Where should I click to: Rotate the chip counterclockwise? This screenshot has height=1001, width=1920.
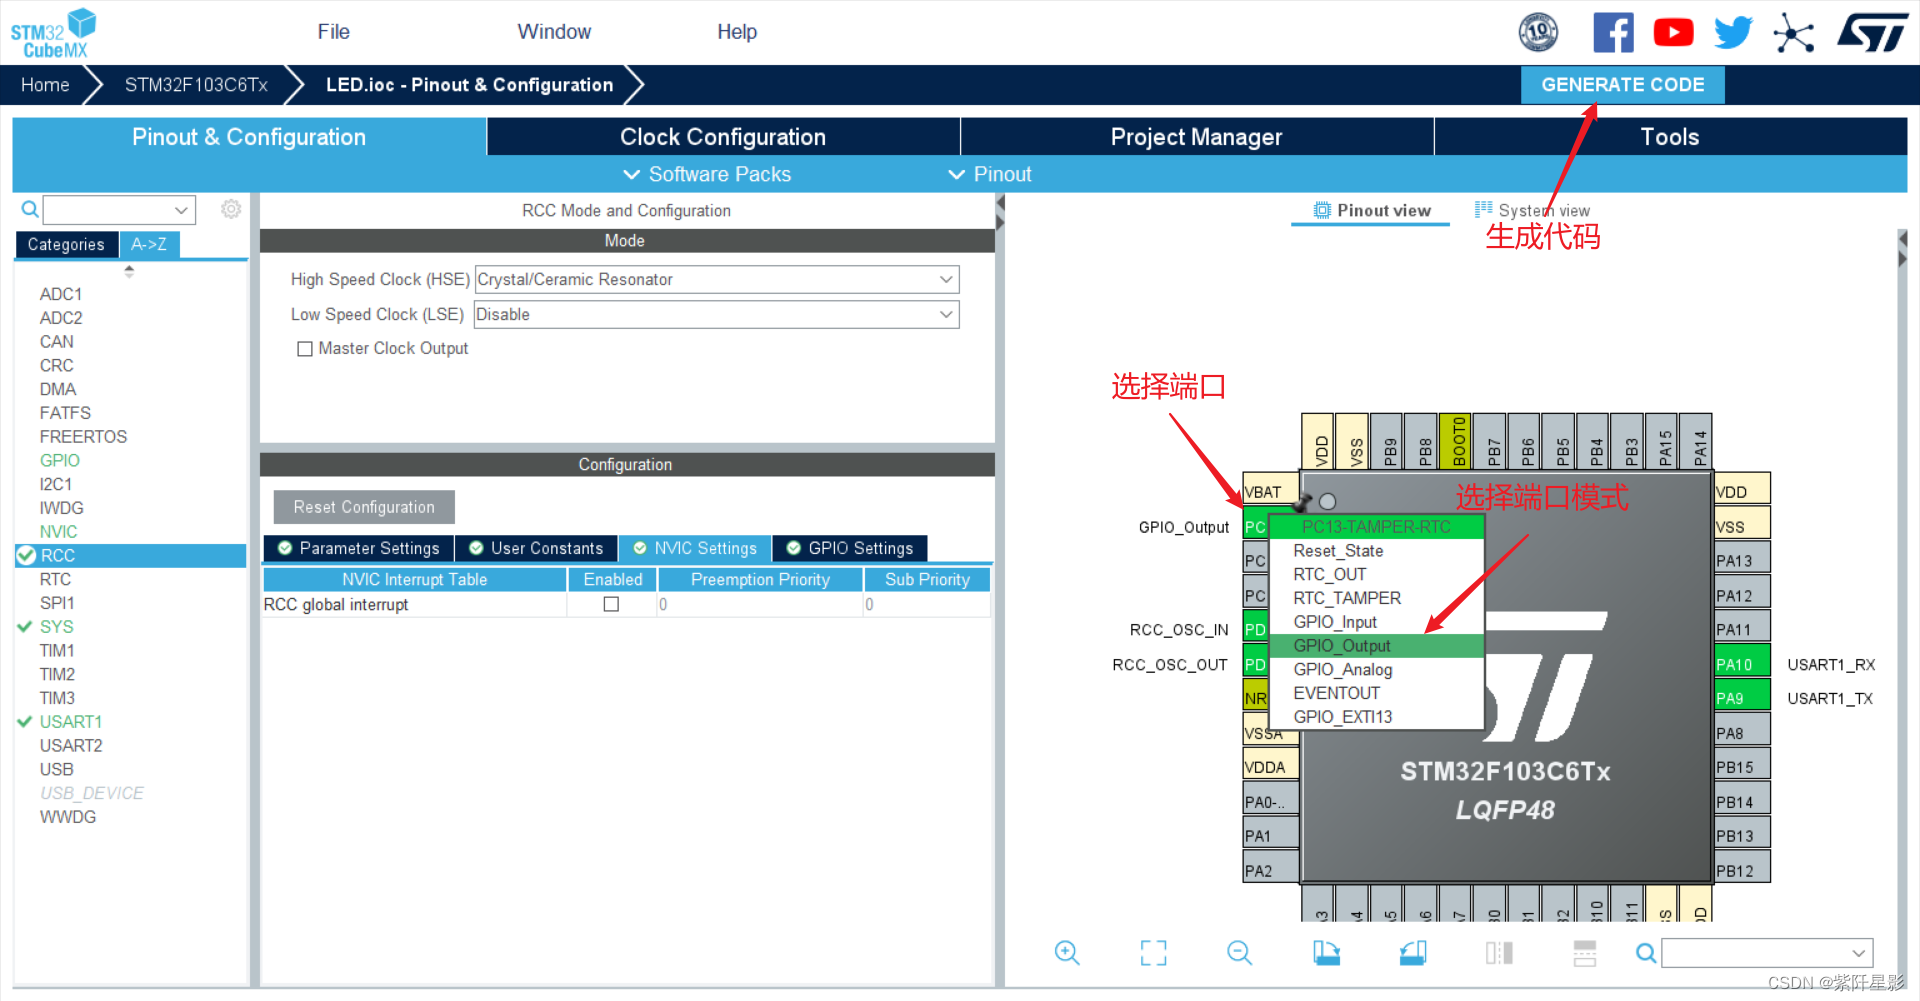coord(1412,952)
